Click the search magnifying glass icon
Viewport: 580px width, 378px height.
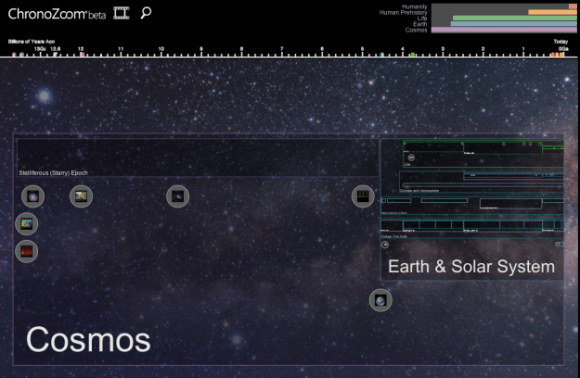click(x=146, y=13)
